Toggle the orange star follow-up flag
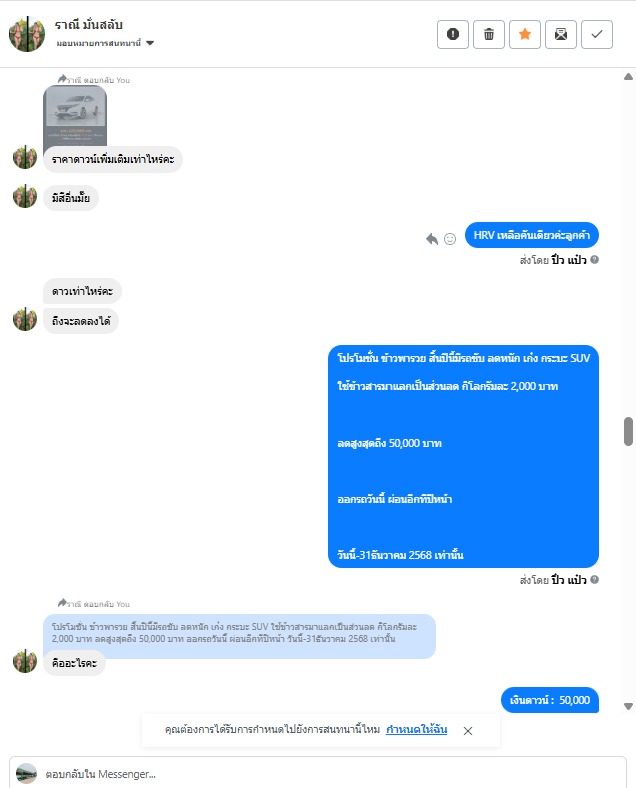 [525, 34]
